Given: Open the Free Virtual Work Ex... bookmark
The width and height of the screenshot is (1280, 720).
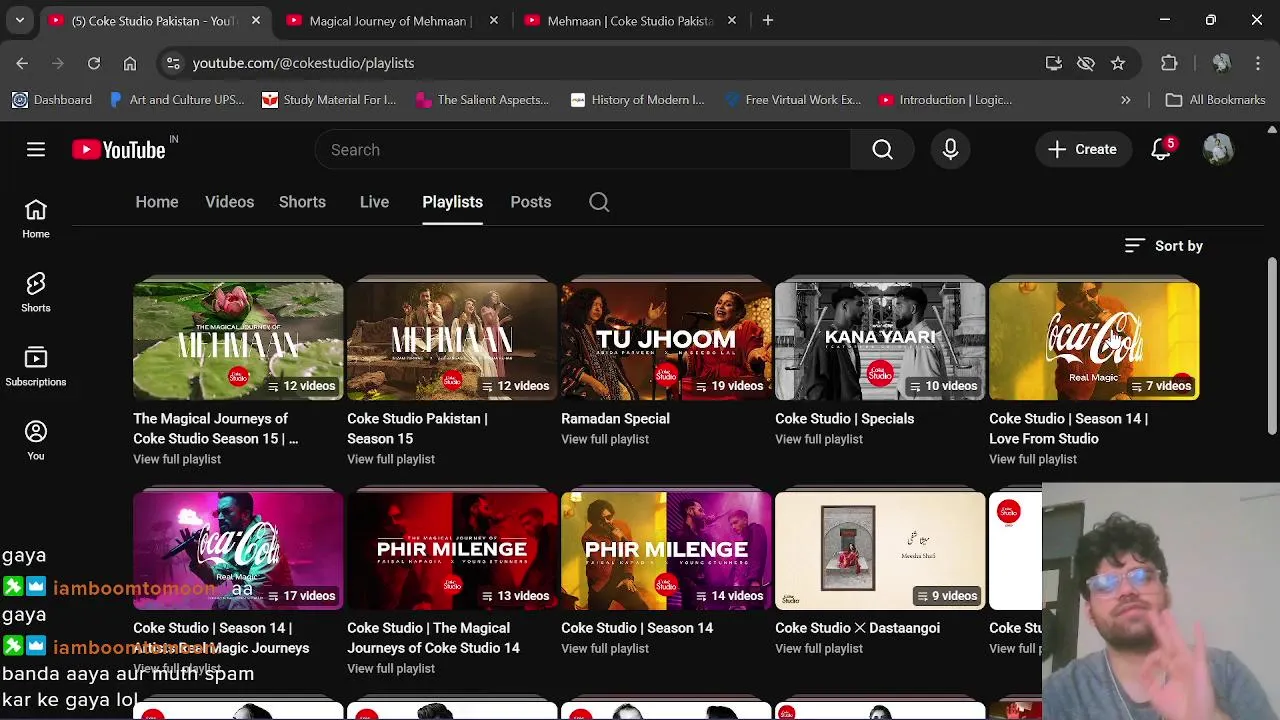Looking at the screenshot, I should tap(793, 100).
